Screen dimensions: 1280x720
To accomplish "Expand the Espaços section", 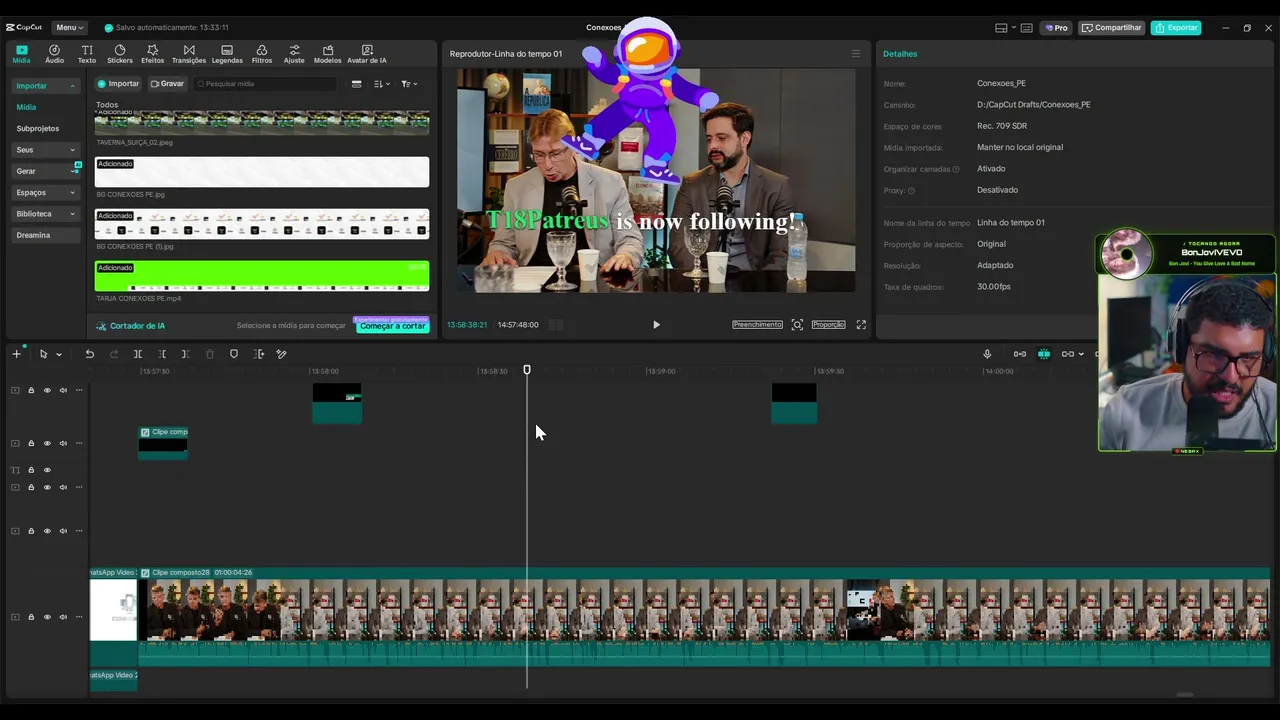I will click(x=46, y=192).
